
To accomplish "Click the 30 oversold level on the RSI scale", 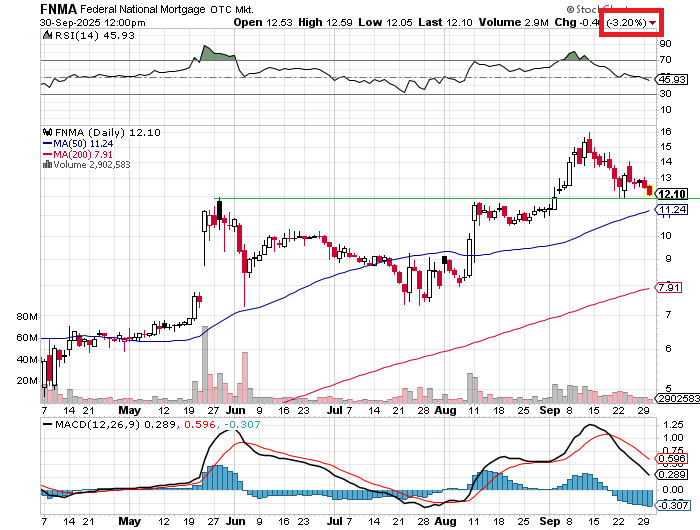I will 665,93.
